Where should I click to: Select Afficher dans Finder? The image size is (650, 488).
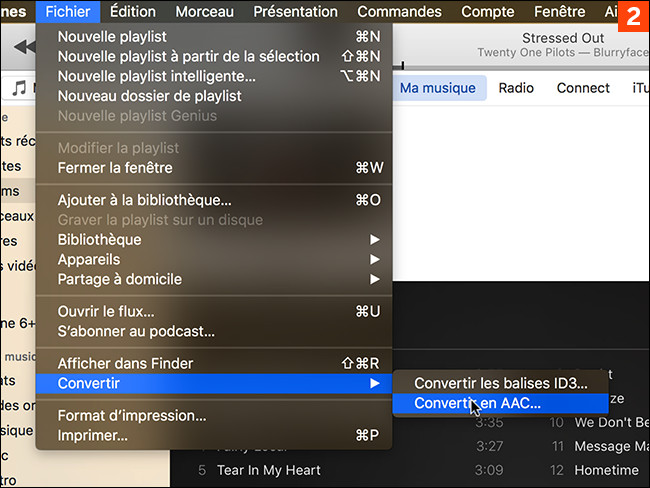click(x=125, y=363)
